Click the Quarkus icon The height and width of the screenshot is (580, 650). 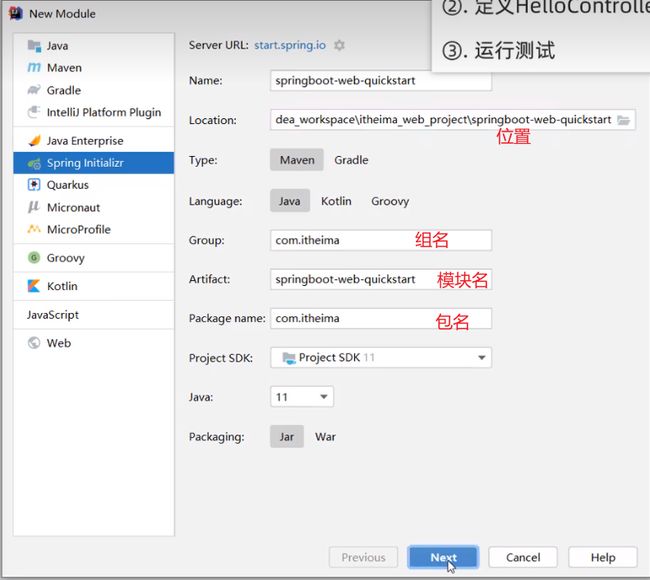(x=34, y=184)
